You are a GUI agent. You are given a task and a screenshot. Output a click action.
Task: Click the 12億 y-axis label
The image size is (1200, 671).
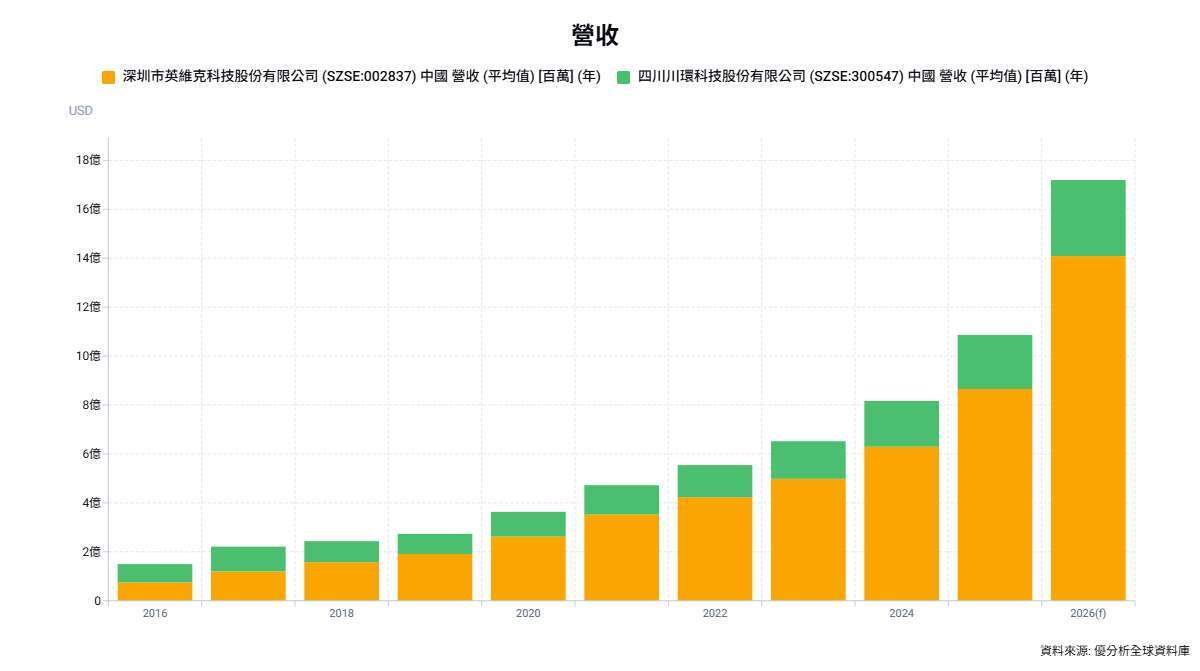[x=89, y=307]
